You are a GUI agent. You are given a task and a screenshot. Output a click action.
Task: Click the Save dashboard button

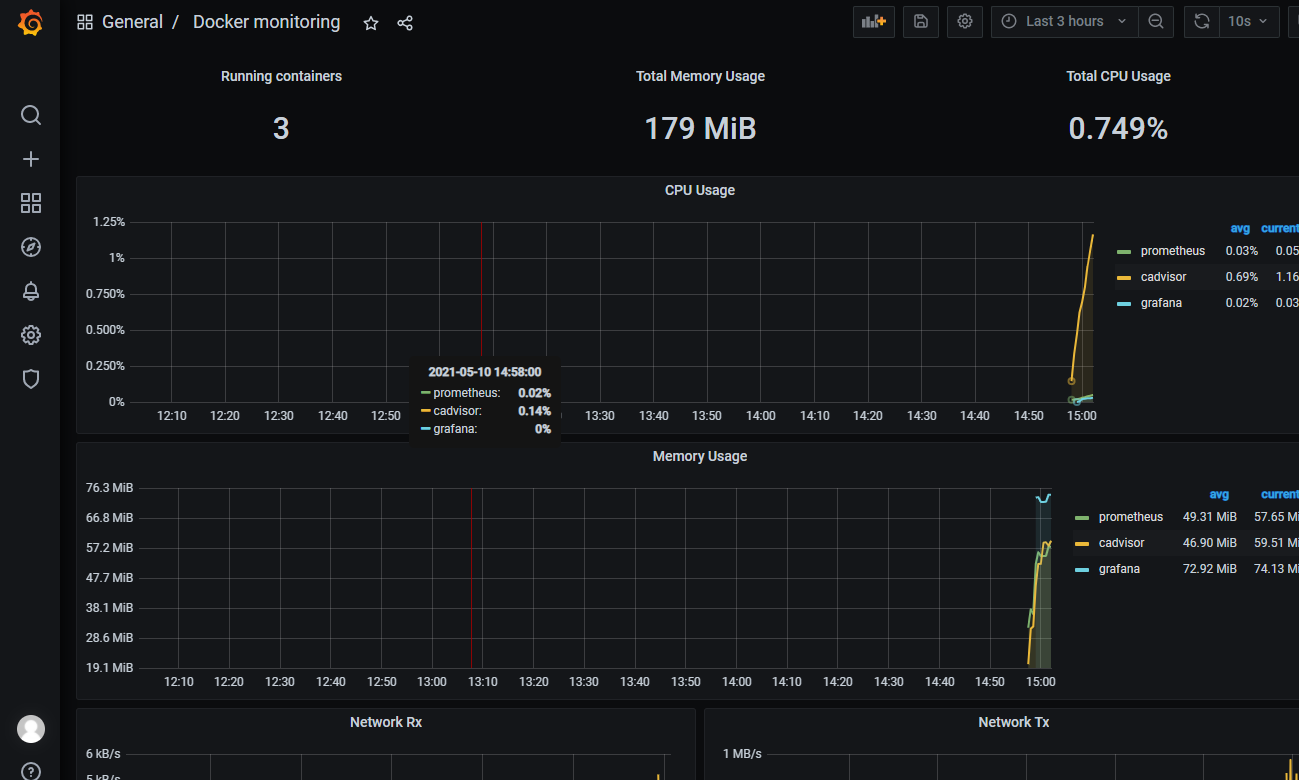920,21
